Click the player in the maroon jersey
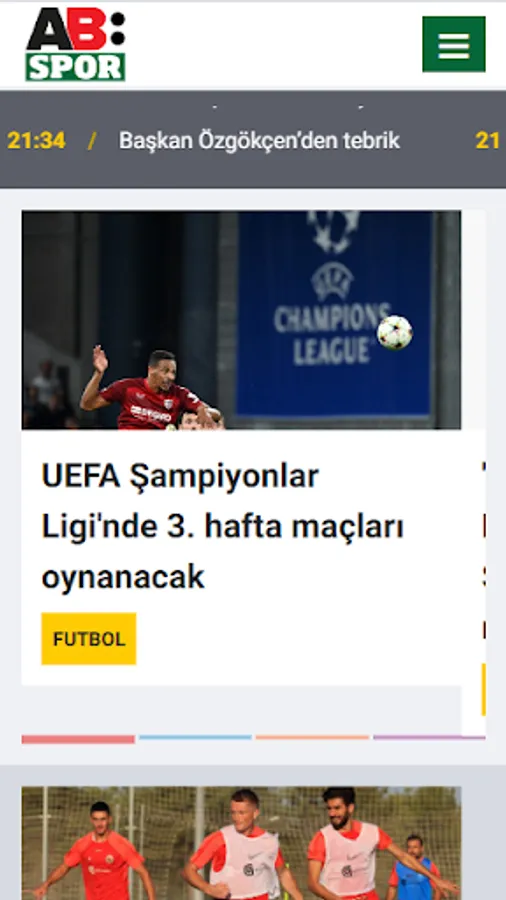 (x=148, y=390)
